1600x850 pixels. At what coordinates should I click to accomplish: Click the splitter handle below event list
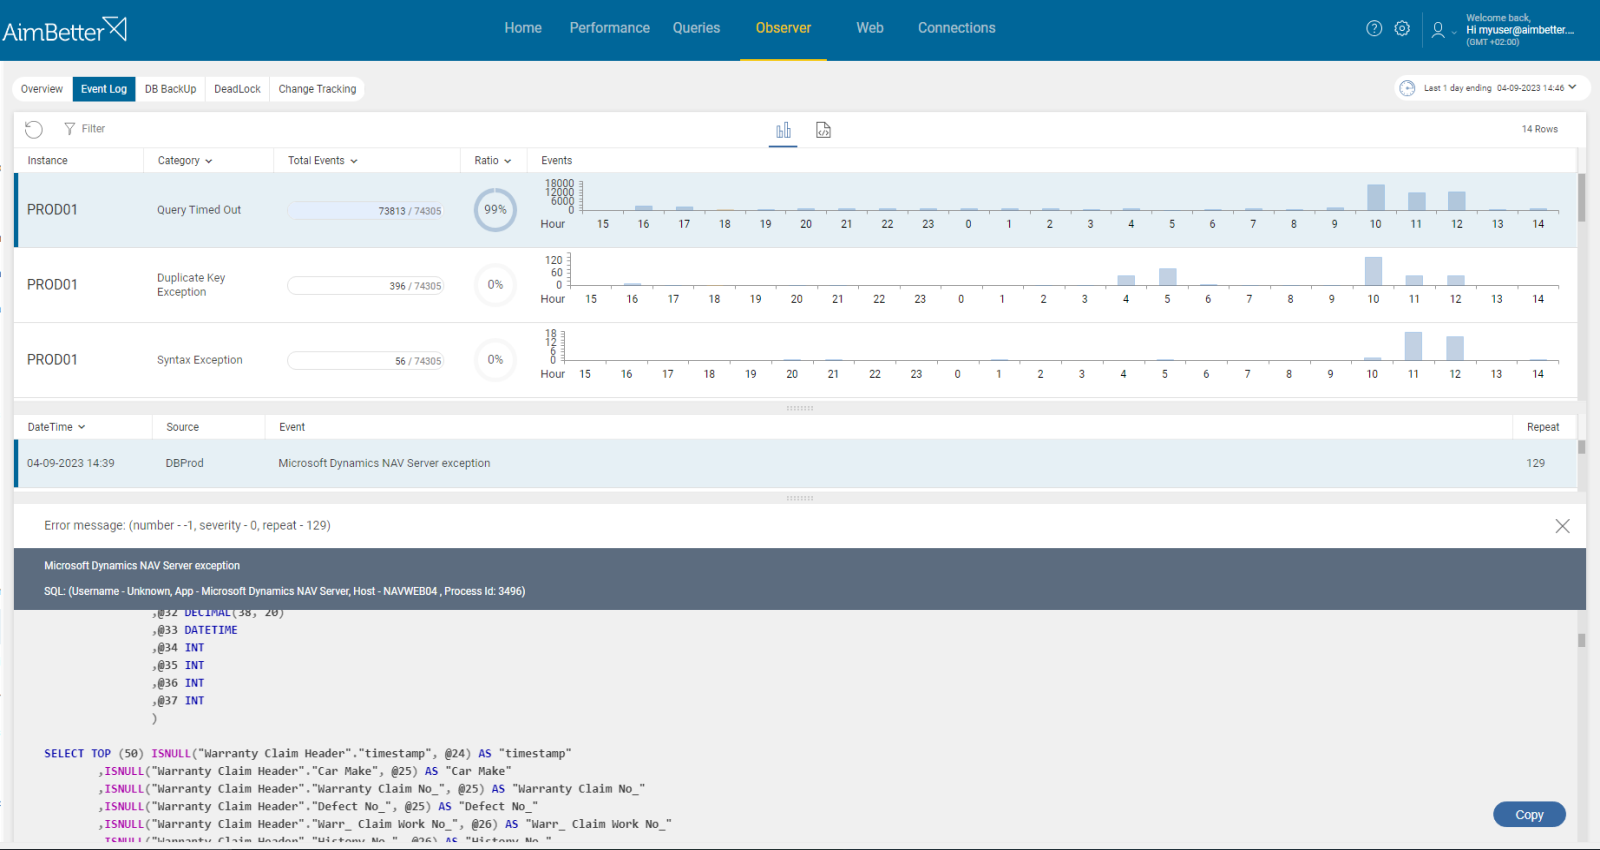pyautogui.click(x=800, y=498)
